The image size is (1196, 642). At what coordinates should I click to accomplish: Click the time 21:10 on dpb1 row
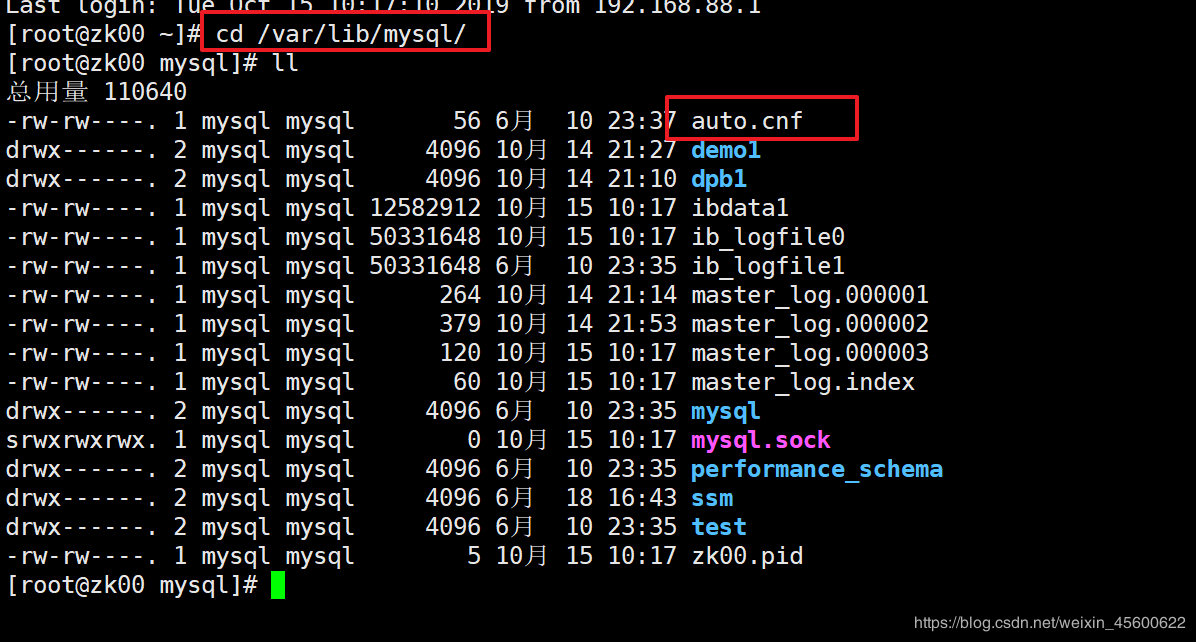pyautogui.click(x=641, y=178)
